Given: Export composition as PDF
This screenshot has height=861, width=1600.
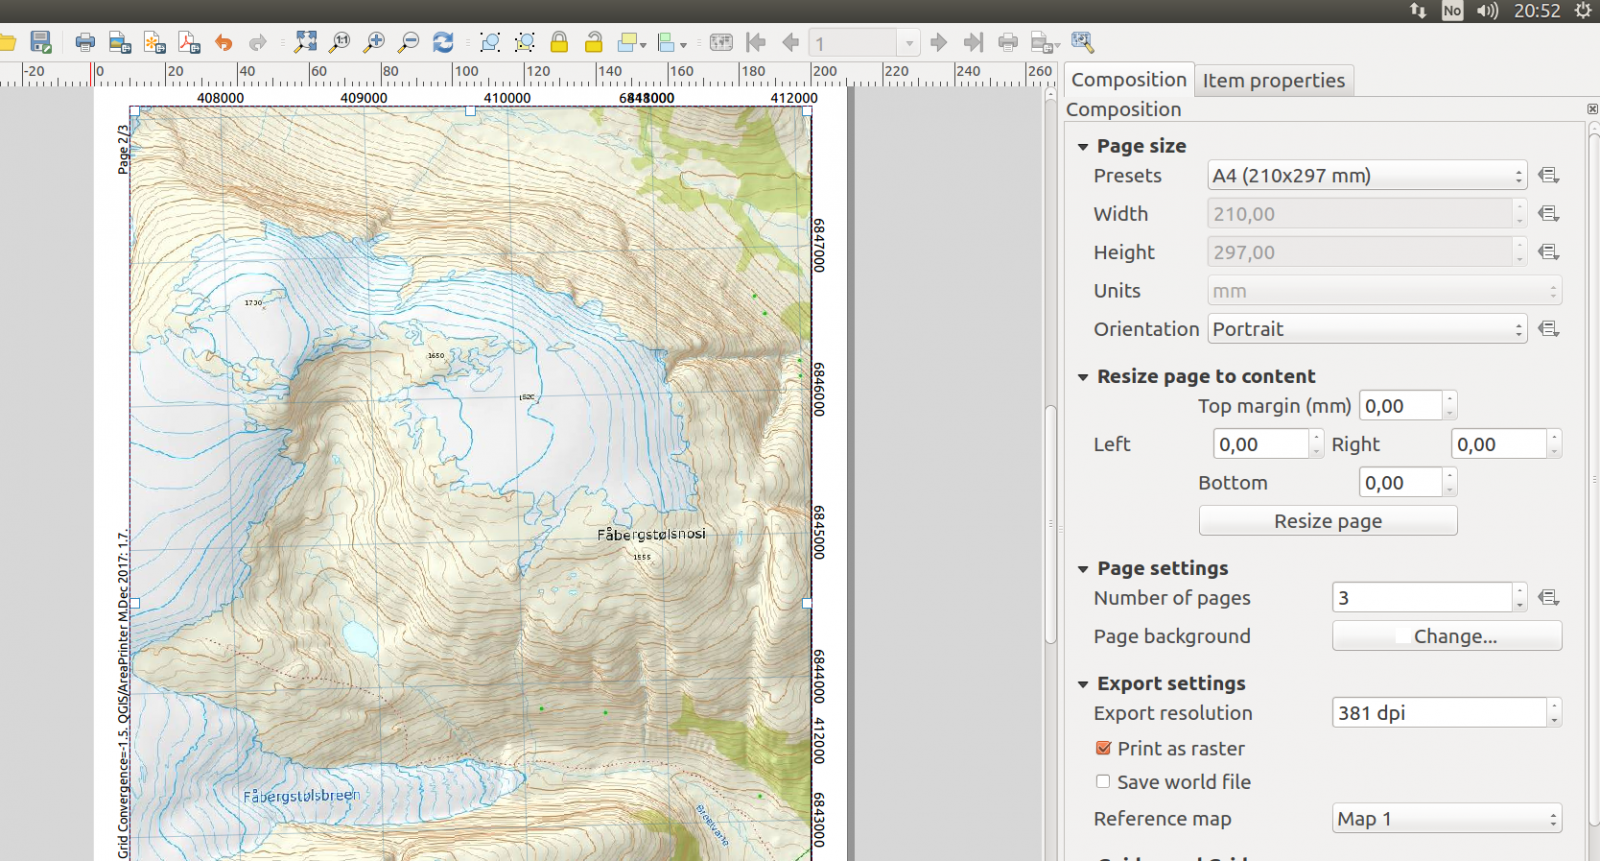Looking at the screenshot, I should coord(189,42).
